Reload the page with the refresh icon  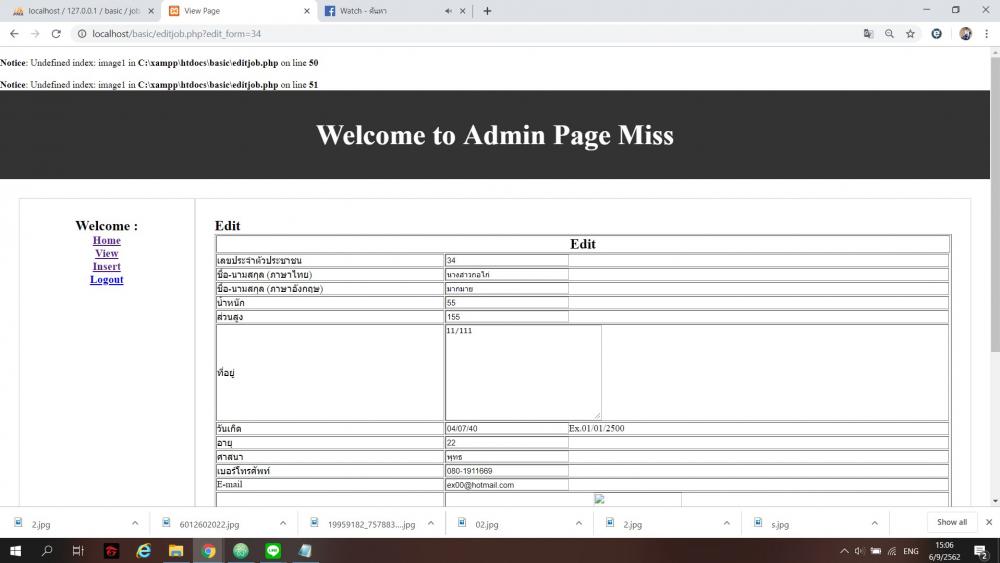coord(56,34)
